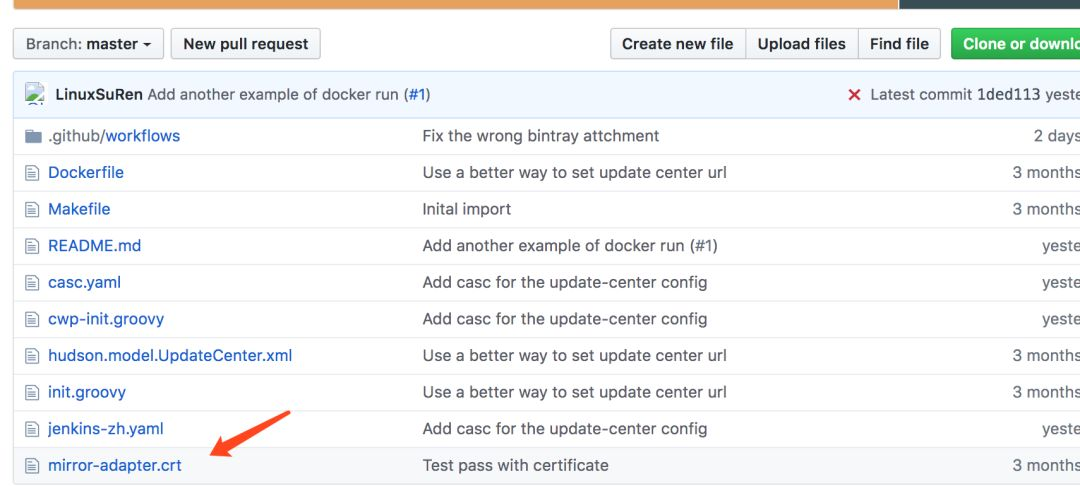Click the Makefile file icon
Viewport: 1080px width, 486px height.
32,209
